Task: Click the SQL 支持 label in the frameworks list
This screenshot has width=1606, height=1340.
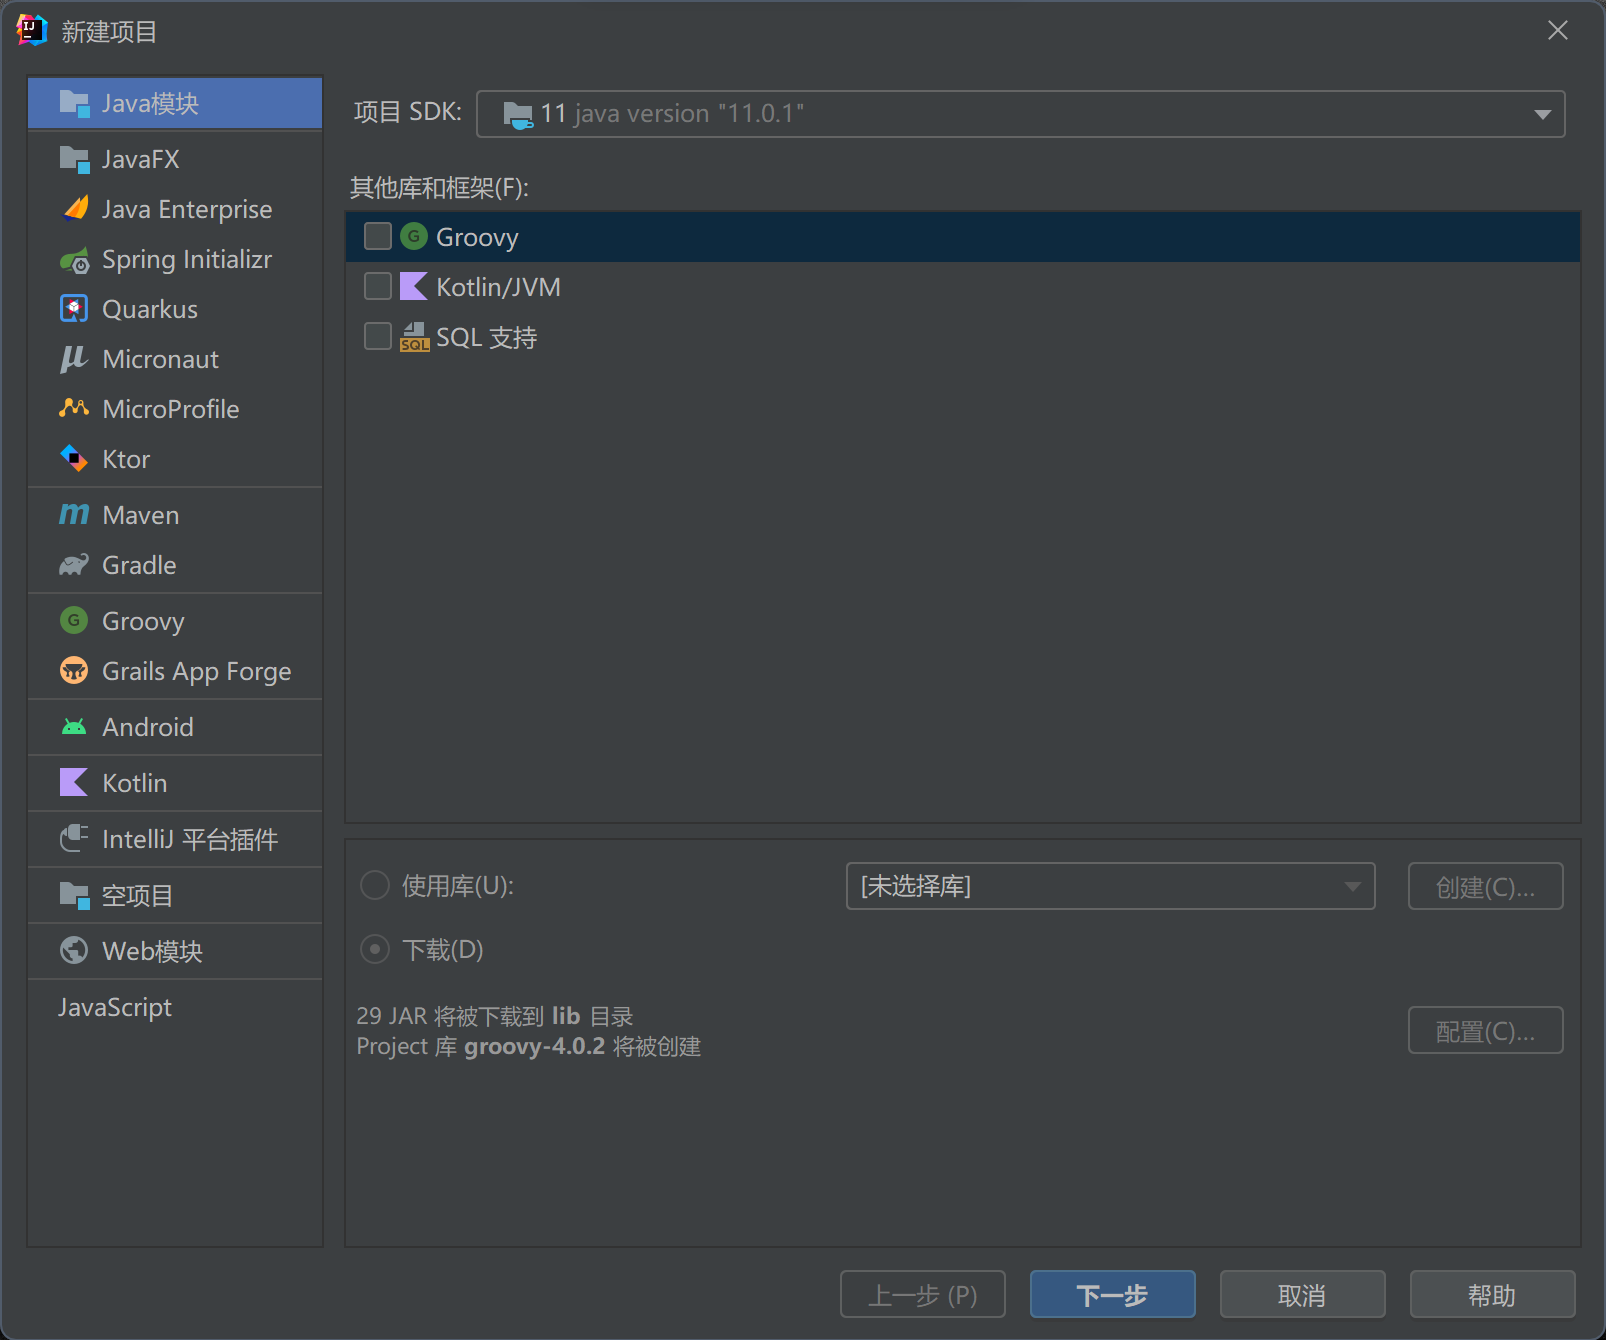Action: [487, 337]
